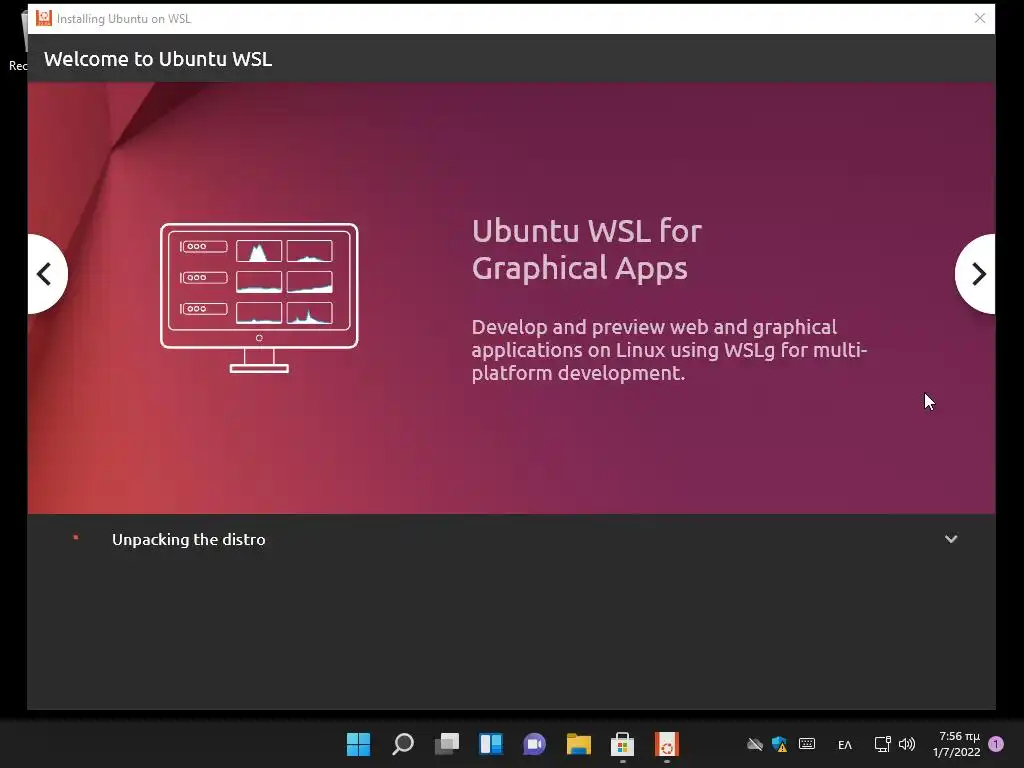The height and width of the screenshot is (768, 1024).
Task: Open taskbar Search magnifier
Action: [x=402, y=744]
